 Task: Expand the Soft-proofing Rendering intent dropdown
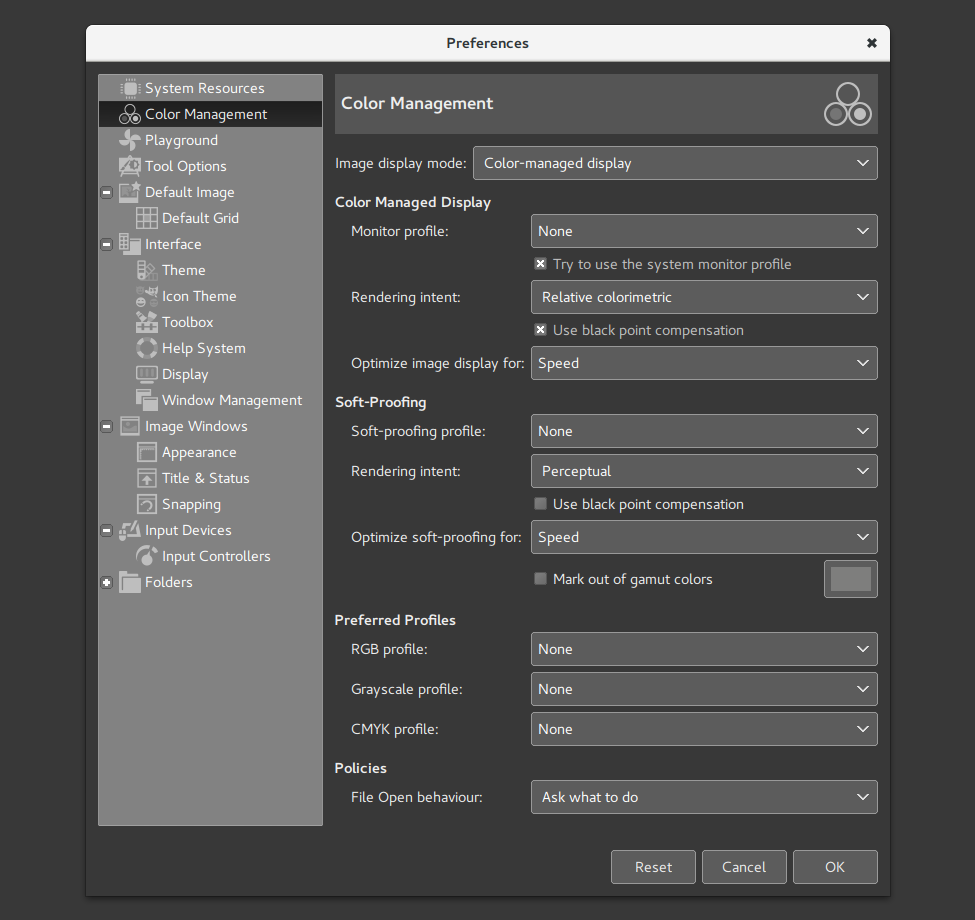coord(704,471)
